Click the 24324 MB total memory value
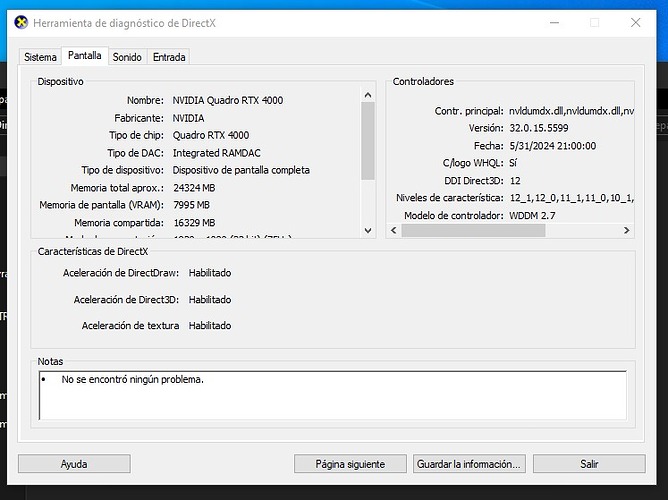Image resolution: width=668 pixels, height=500 pixels. tap(194, 188)
